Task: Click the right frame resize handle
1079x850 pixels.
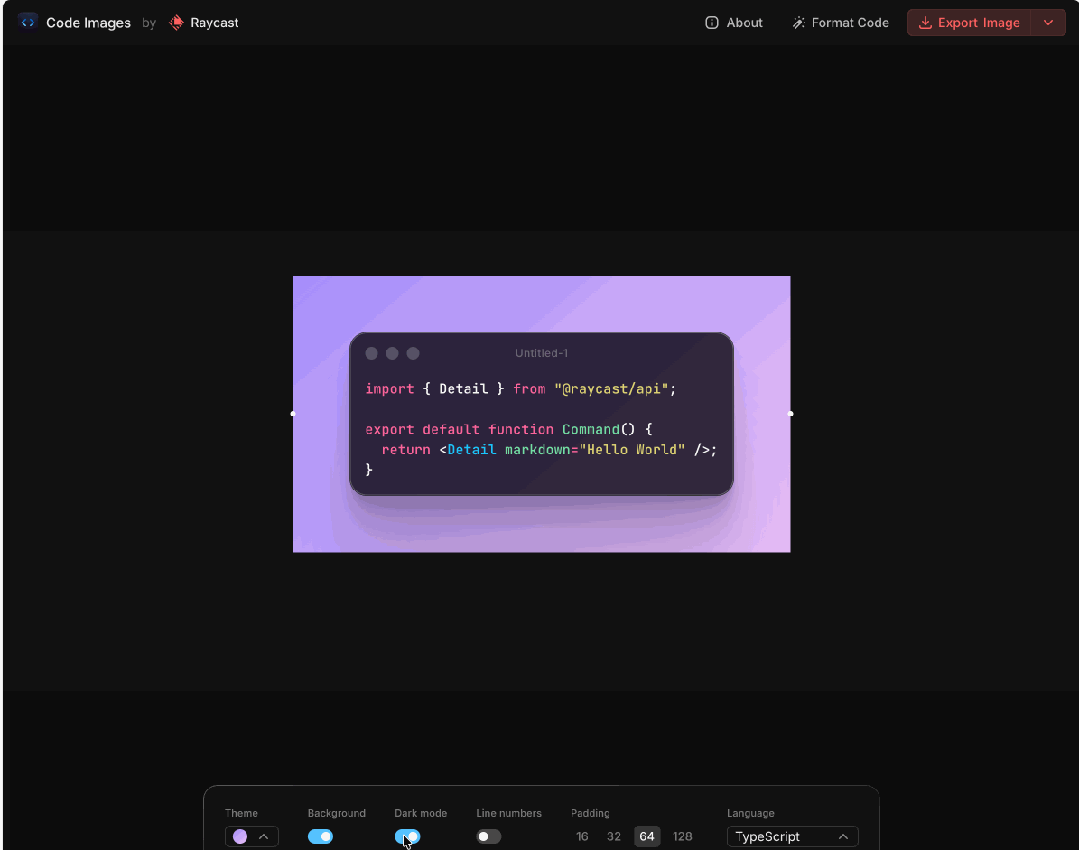Action: (x=790, y=414)
